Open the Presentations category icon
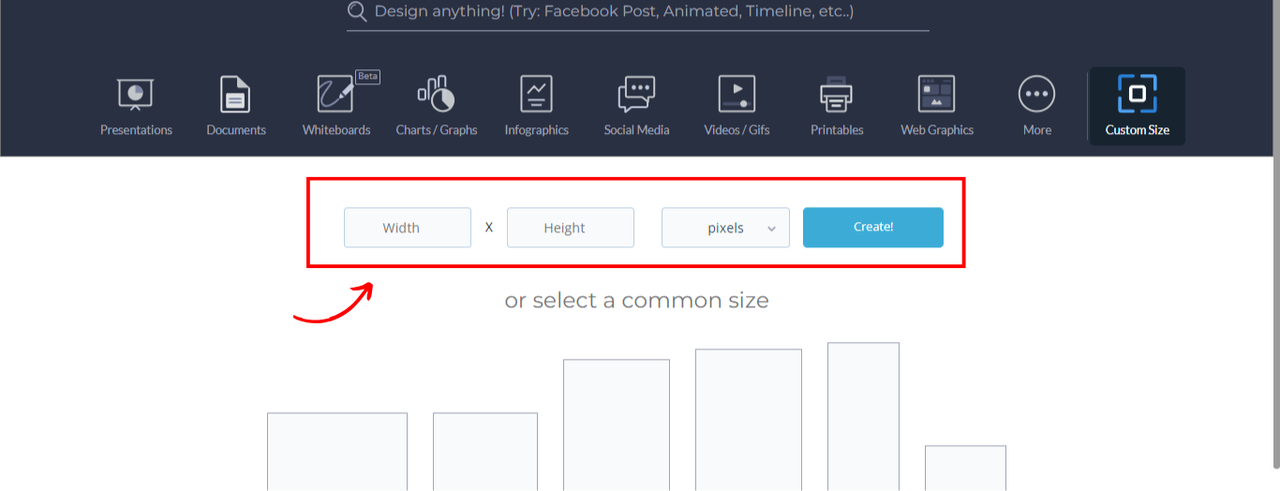Image resolution: width=1280 pixels, height=491 pixels. (136, 95)
